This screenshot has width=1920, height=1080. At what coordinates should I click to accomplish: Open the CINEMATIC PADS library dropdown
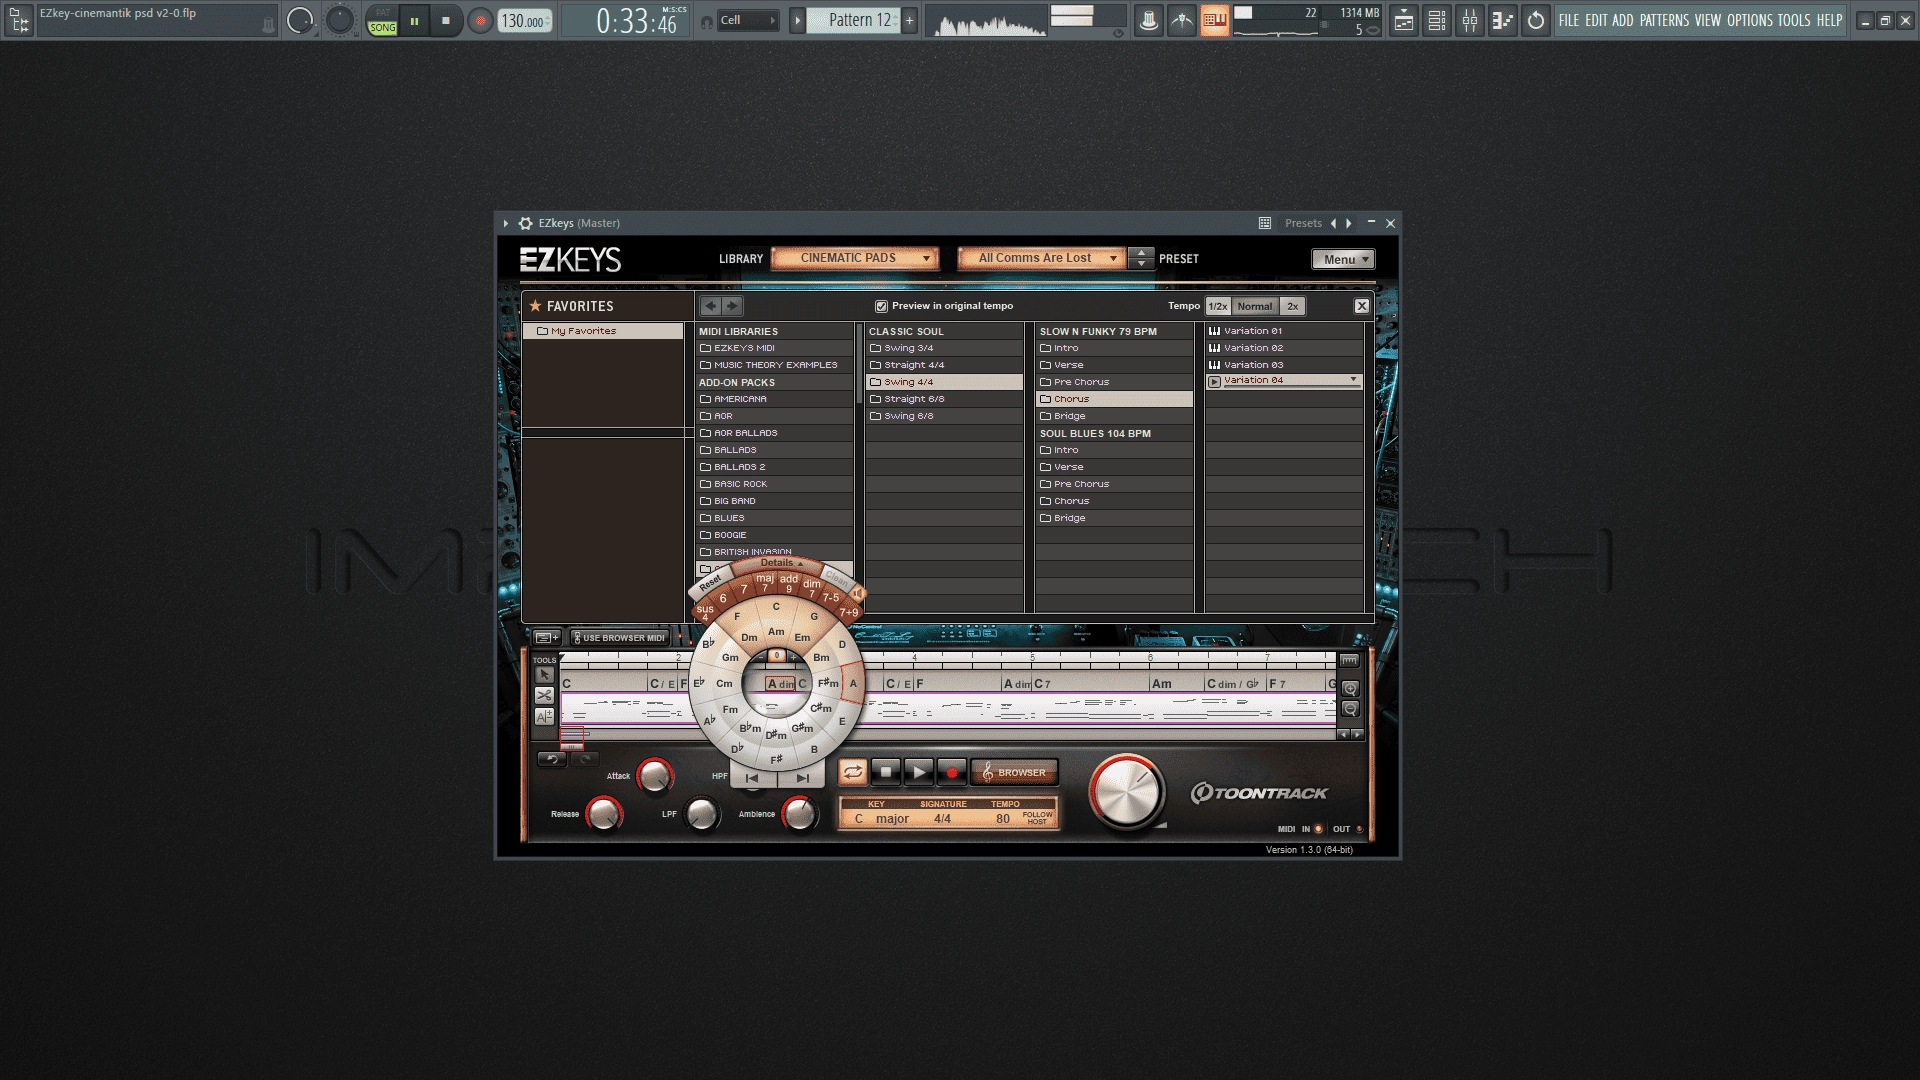(855, 258)
